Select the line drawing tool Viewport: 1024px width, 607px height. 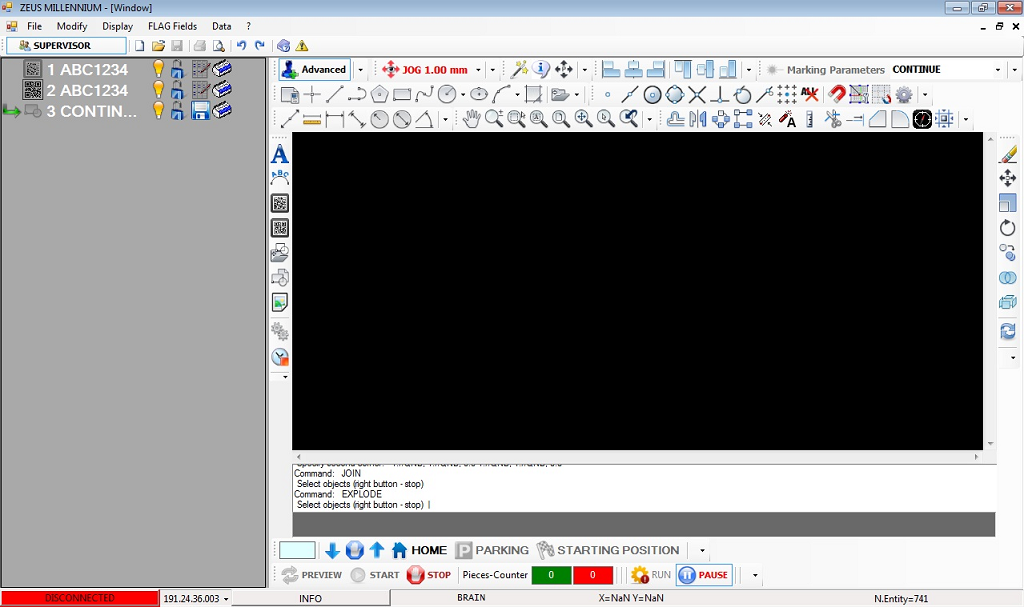tap(334, 95)
